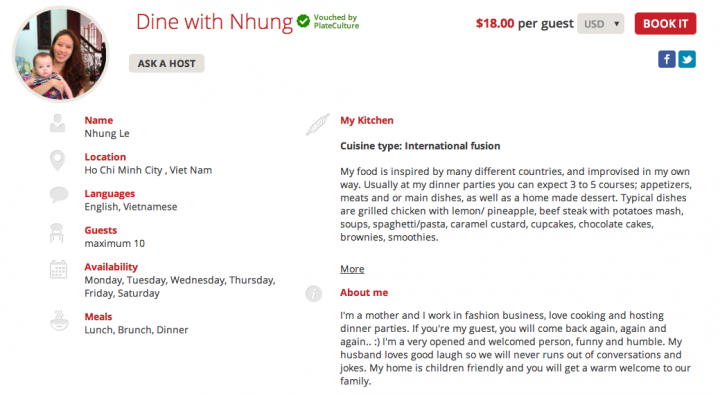720x397 pixels.
Task: Click the calendar Availability icon
Action: click(x=58, y=269)
